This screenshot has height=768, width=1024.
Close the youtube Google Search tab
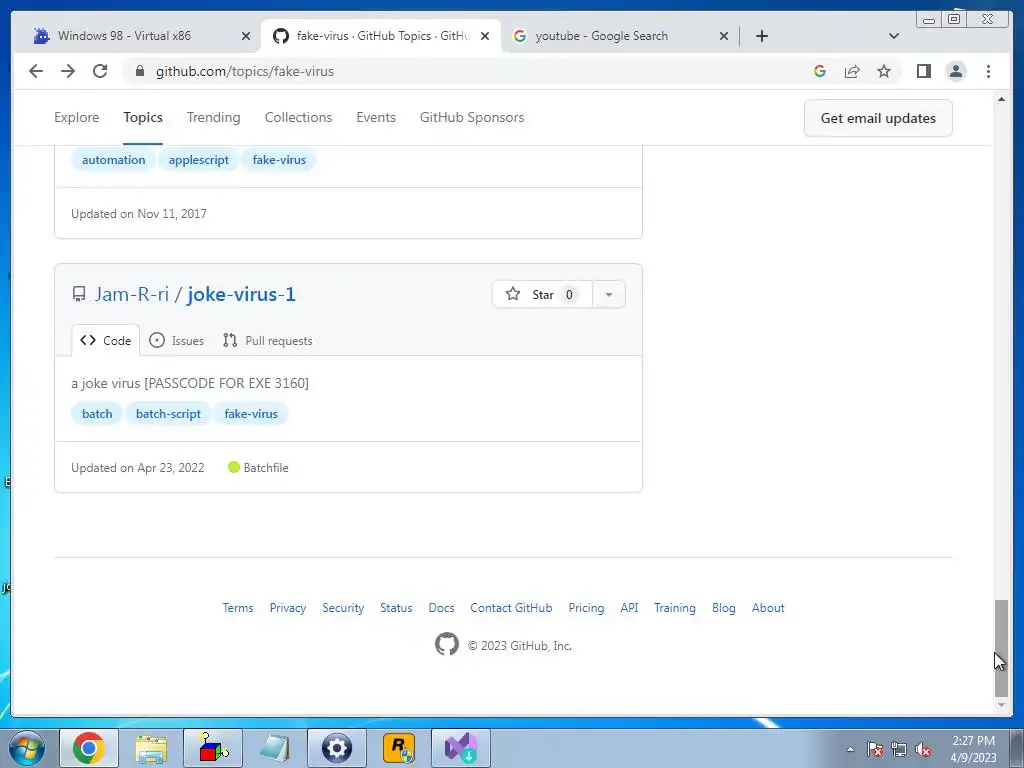(724, 36)
